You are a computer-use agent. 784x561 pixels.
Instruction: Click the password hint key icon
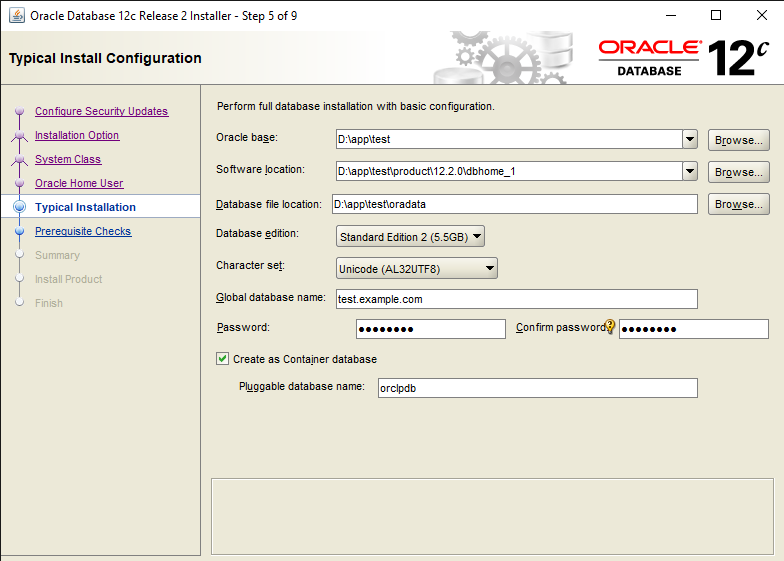(610, 326)
